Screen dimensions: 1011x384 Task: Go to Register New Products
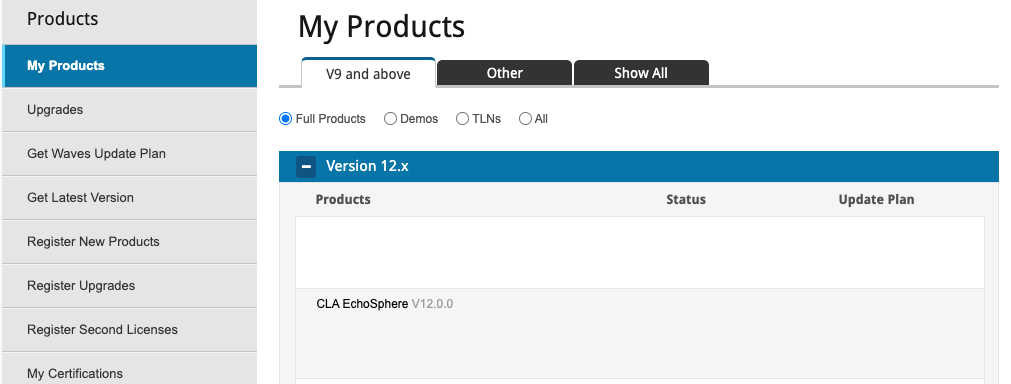tap(130, 242)
